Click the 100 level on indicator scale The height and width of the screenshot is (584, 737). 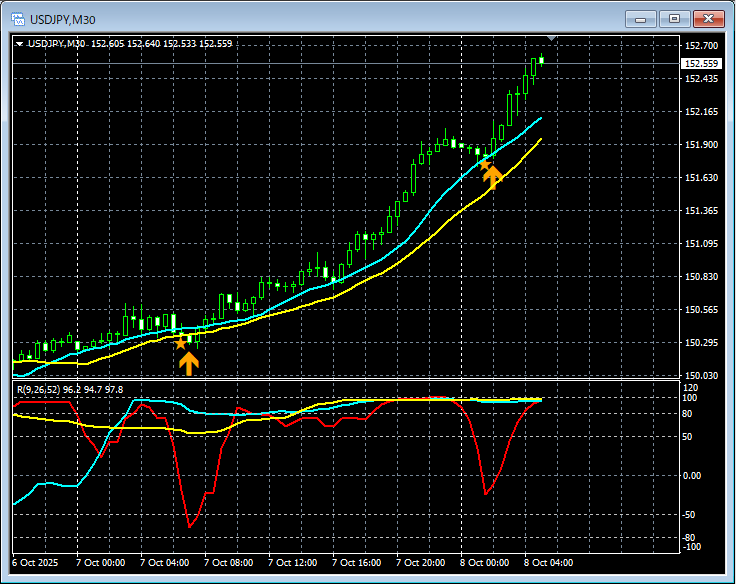[689, 398]
